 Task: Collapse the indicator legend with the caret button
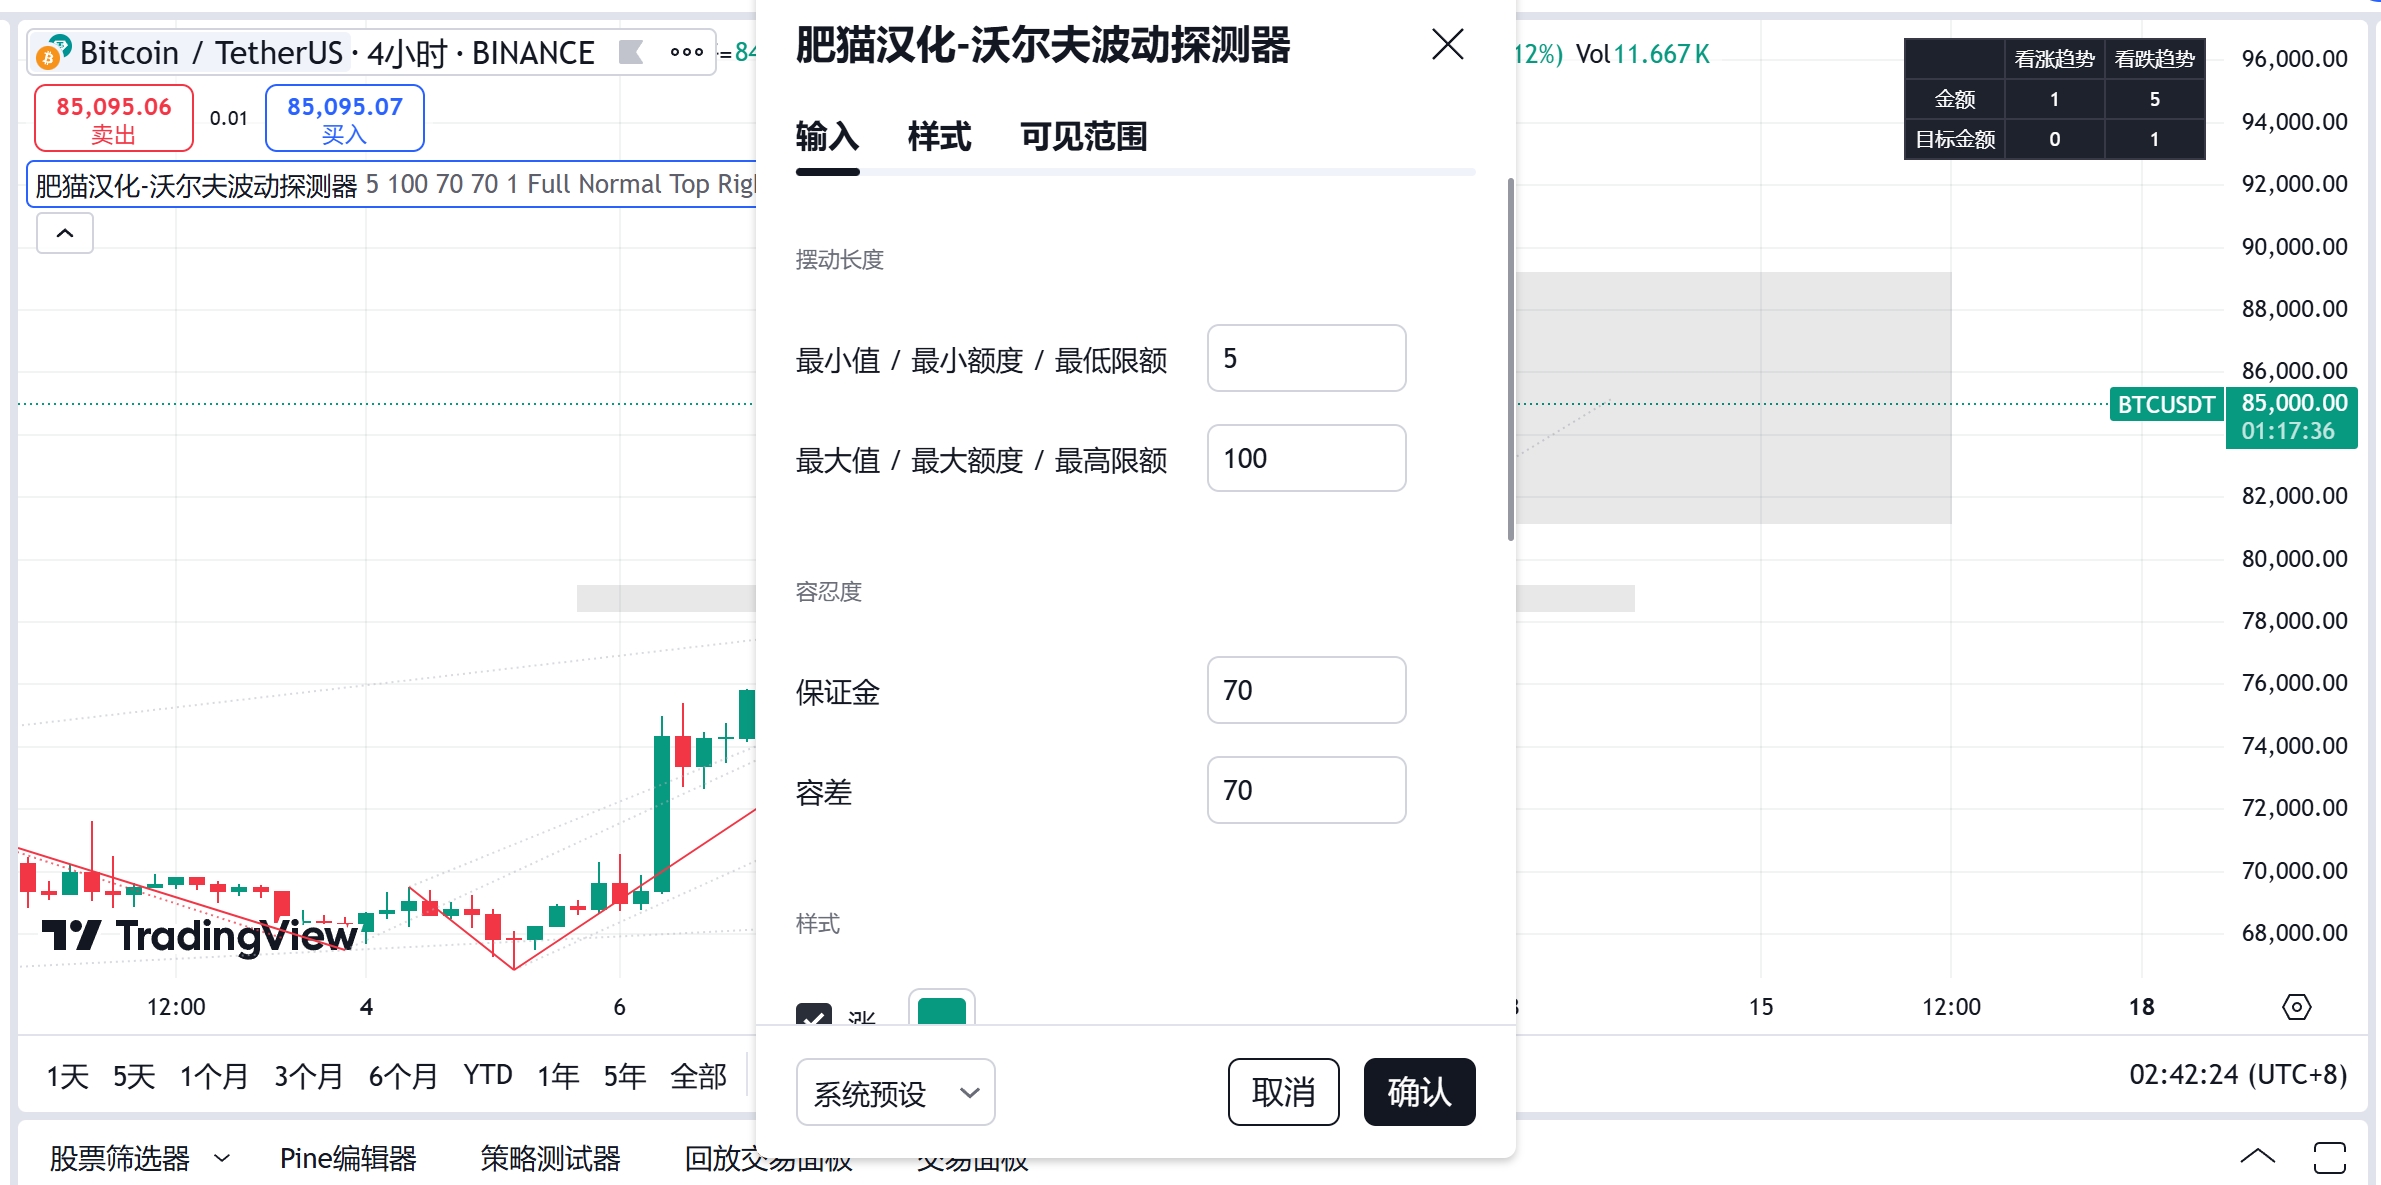(x=65, y=233)
